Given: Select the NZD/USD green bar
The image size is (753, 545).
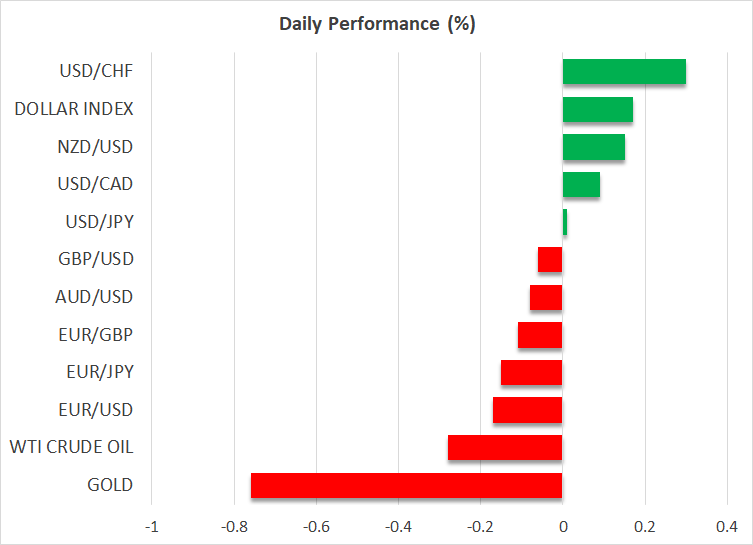Looking at the screenshot, I should pyautogui.click(x=593, y=147).
